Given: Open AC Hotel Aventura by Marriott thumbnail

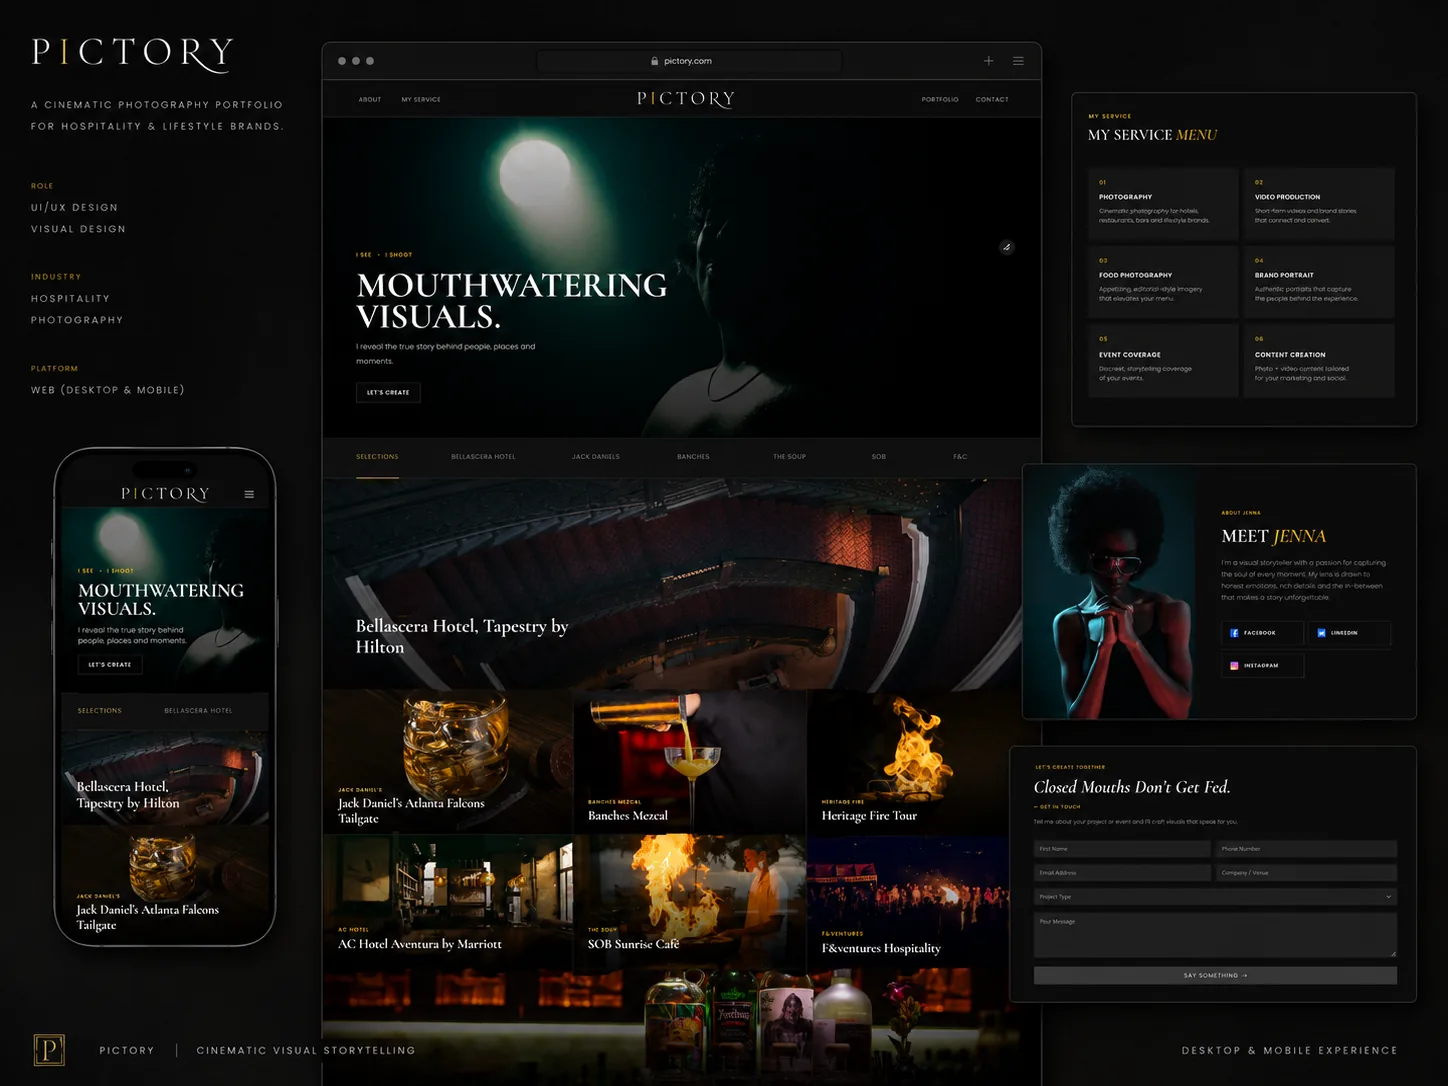Looking at the screenshot, I should coord(448,902).
